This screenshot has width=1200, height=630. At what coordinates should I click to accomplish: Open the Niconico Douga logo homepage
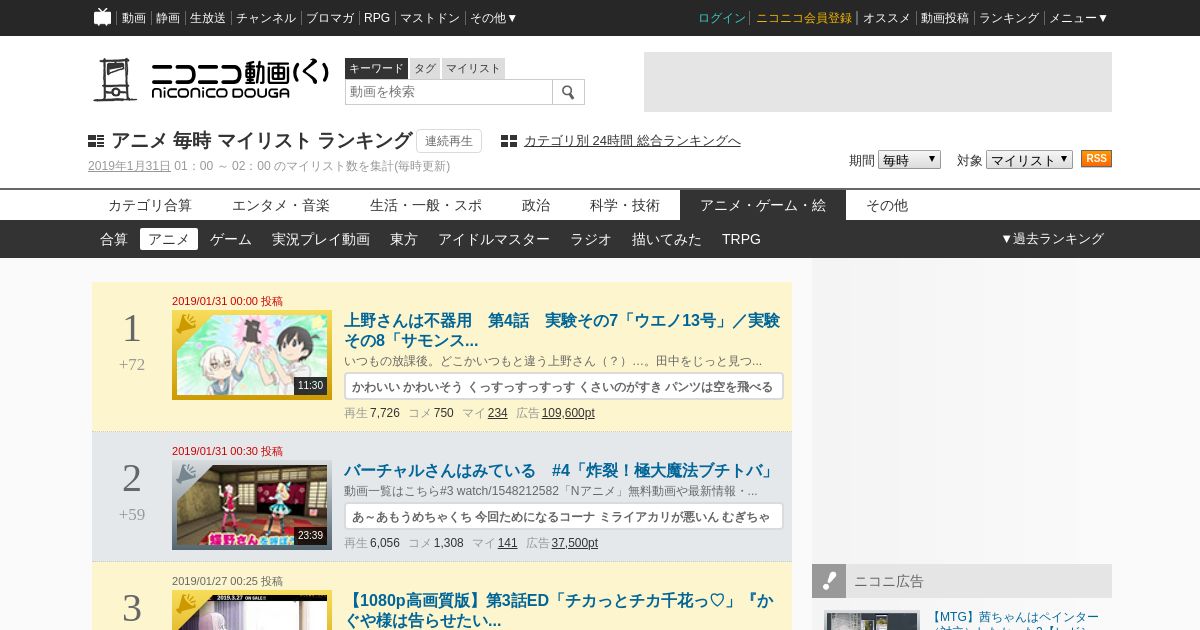point(211,79)
